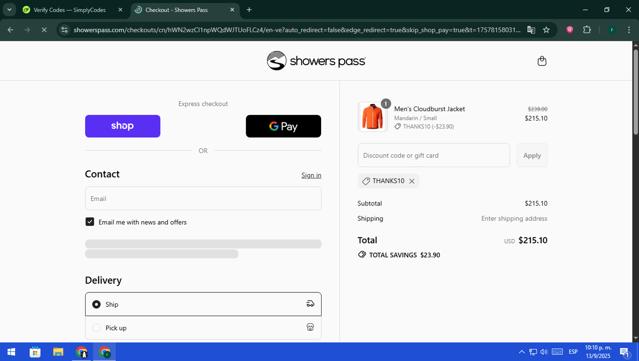Open the Chrome three-dot menu

pos(629,30)
